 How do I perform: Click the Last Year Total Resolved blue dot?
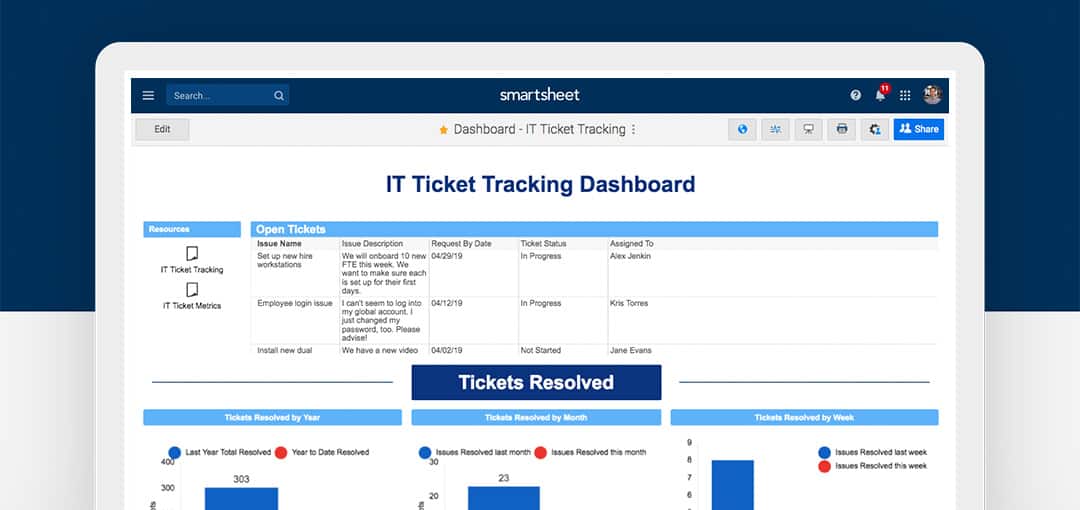[175, 453]
